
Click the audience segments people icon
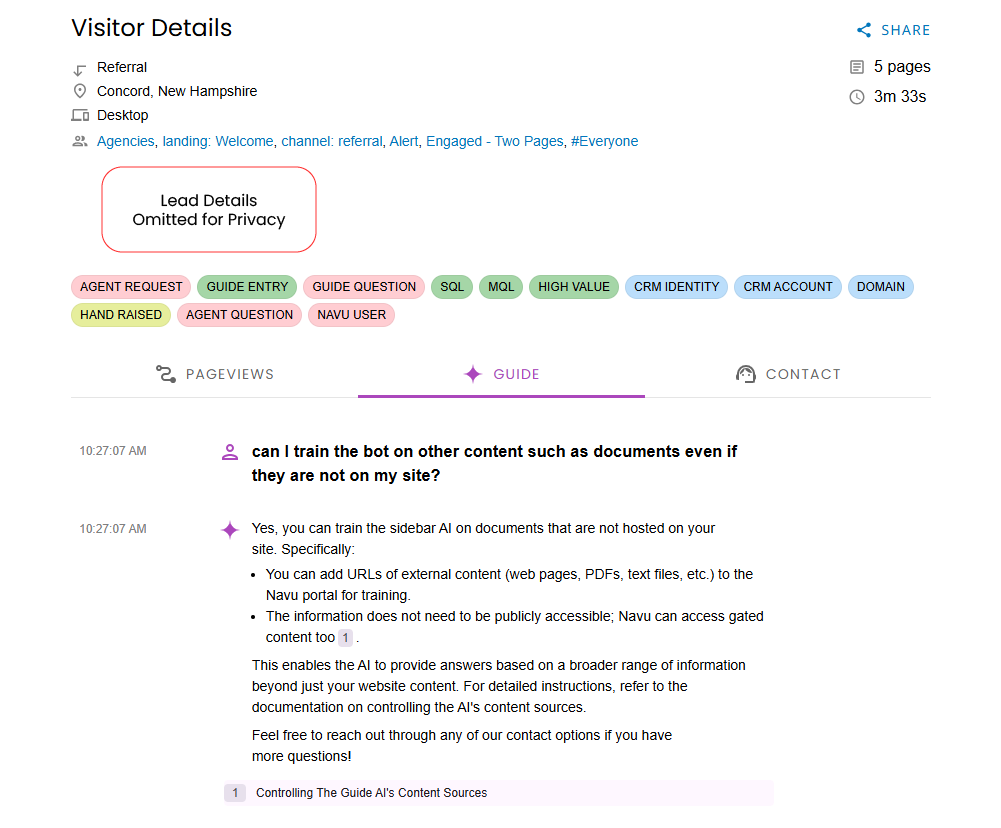point(80,141)
